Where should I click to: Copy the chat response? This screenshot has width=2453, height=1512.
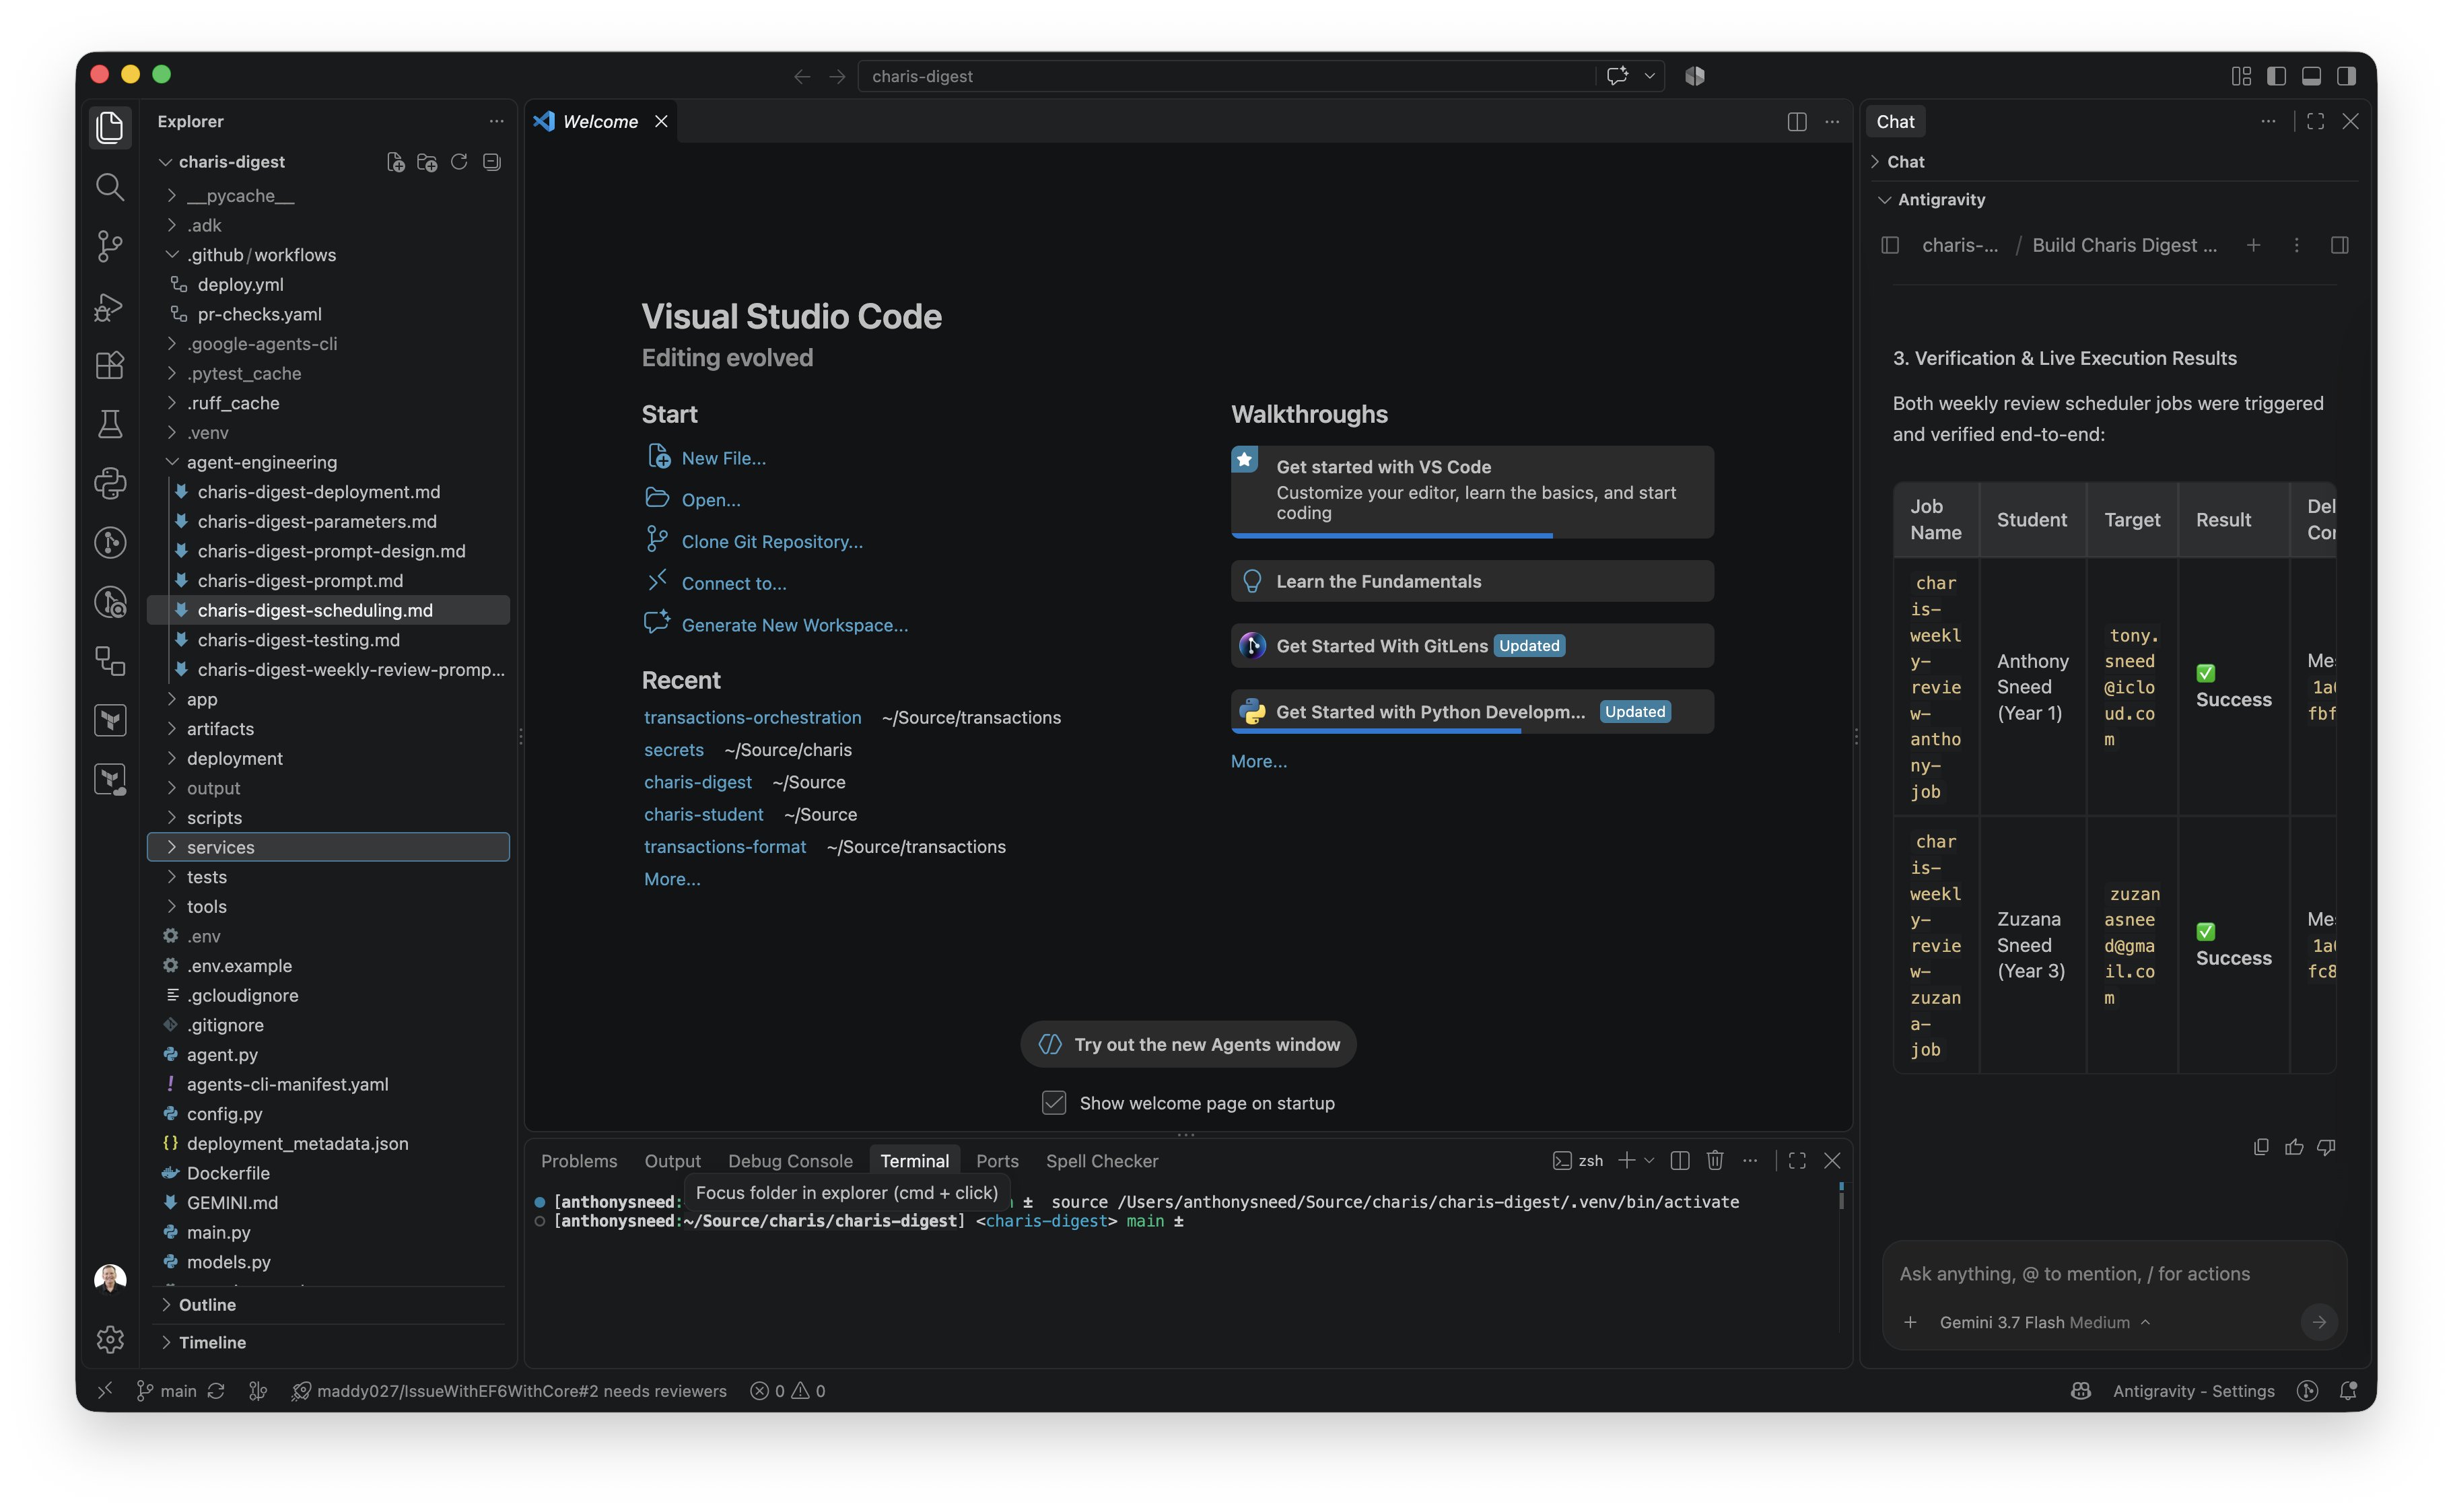2261,1147
